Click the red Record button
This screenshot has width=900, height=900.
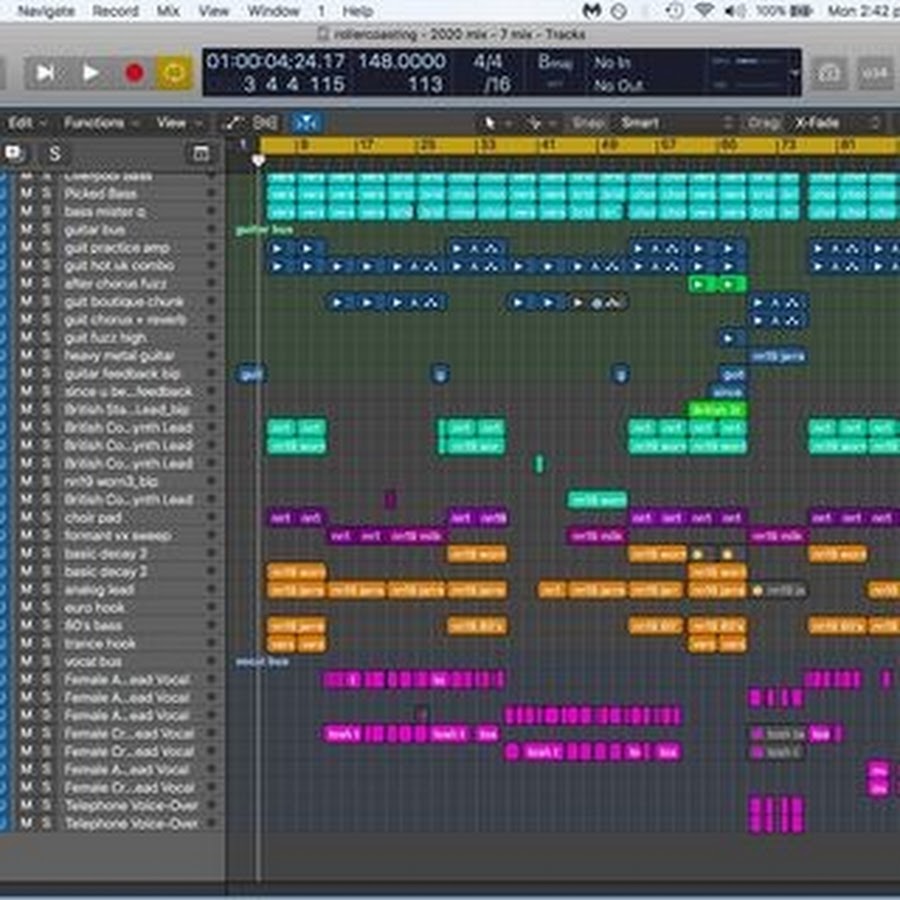pyautogui.click(x=134, y=73)
